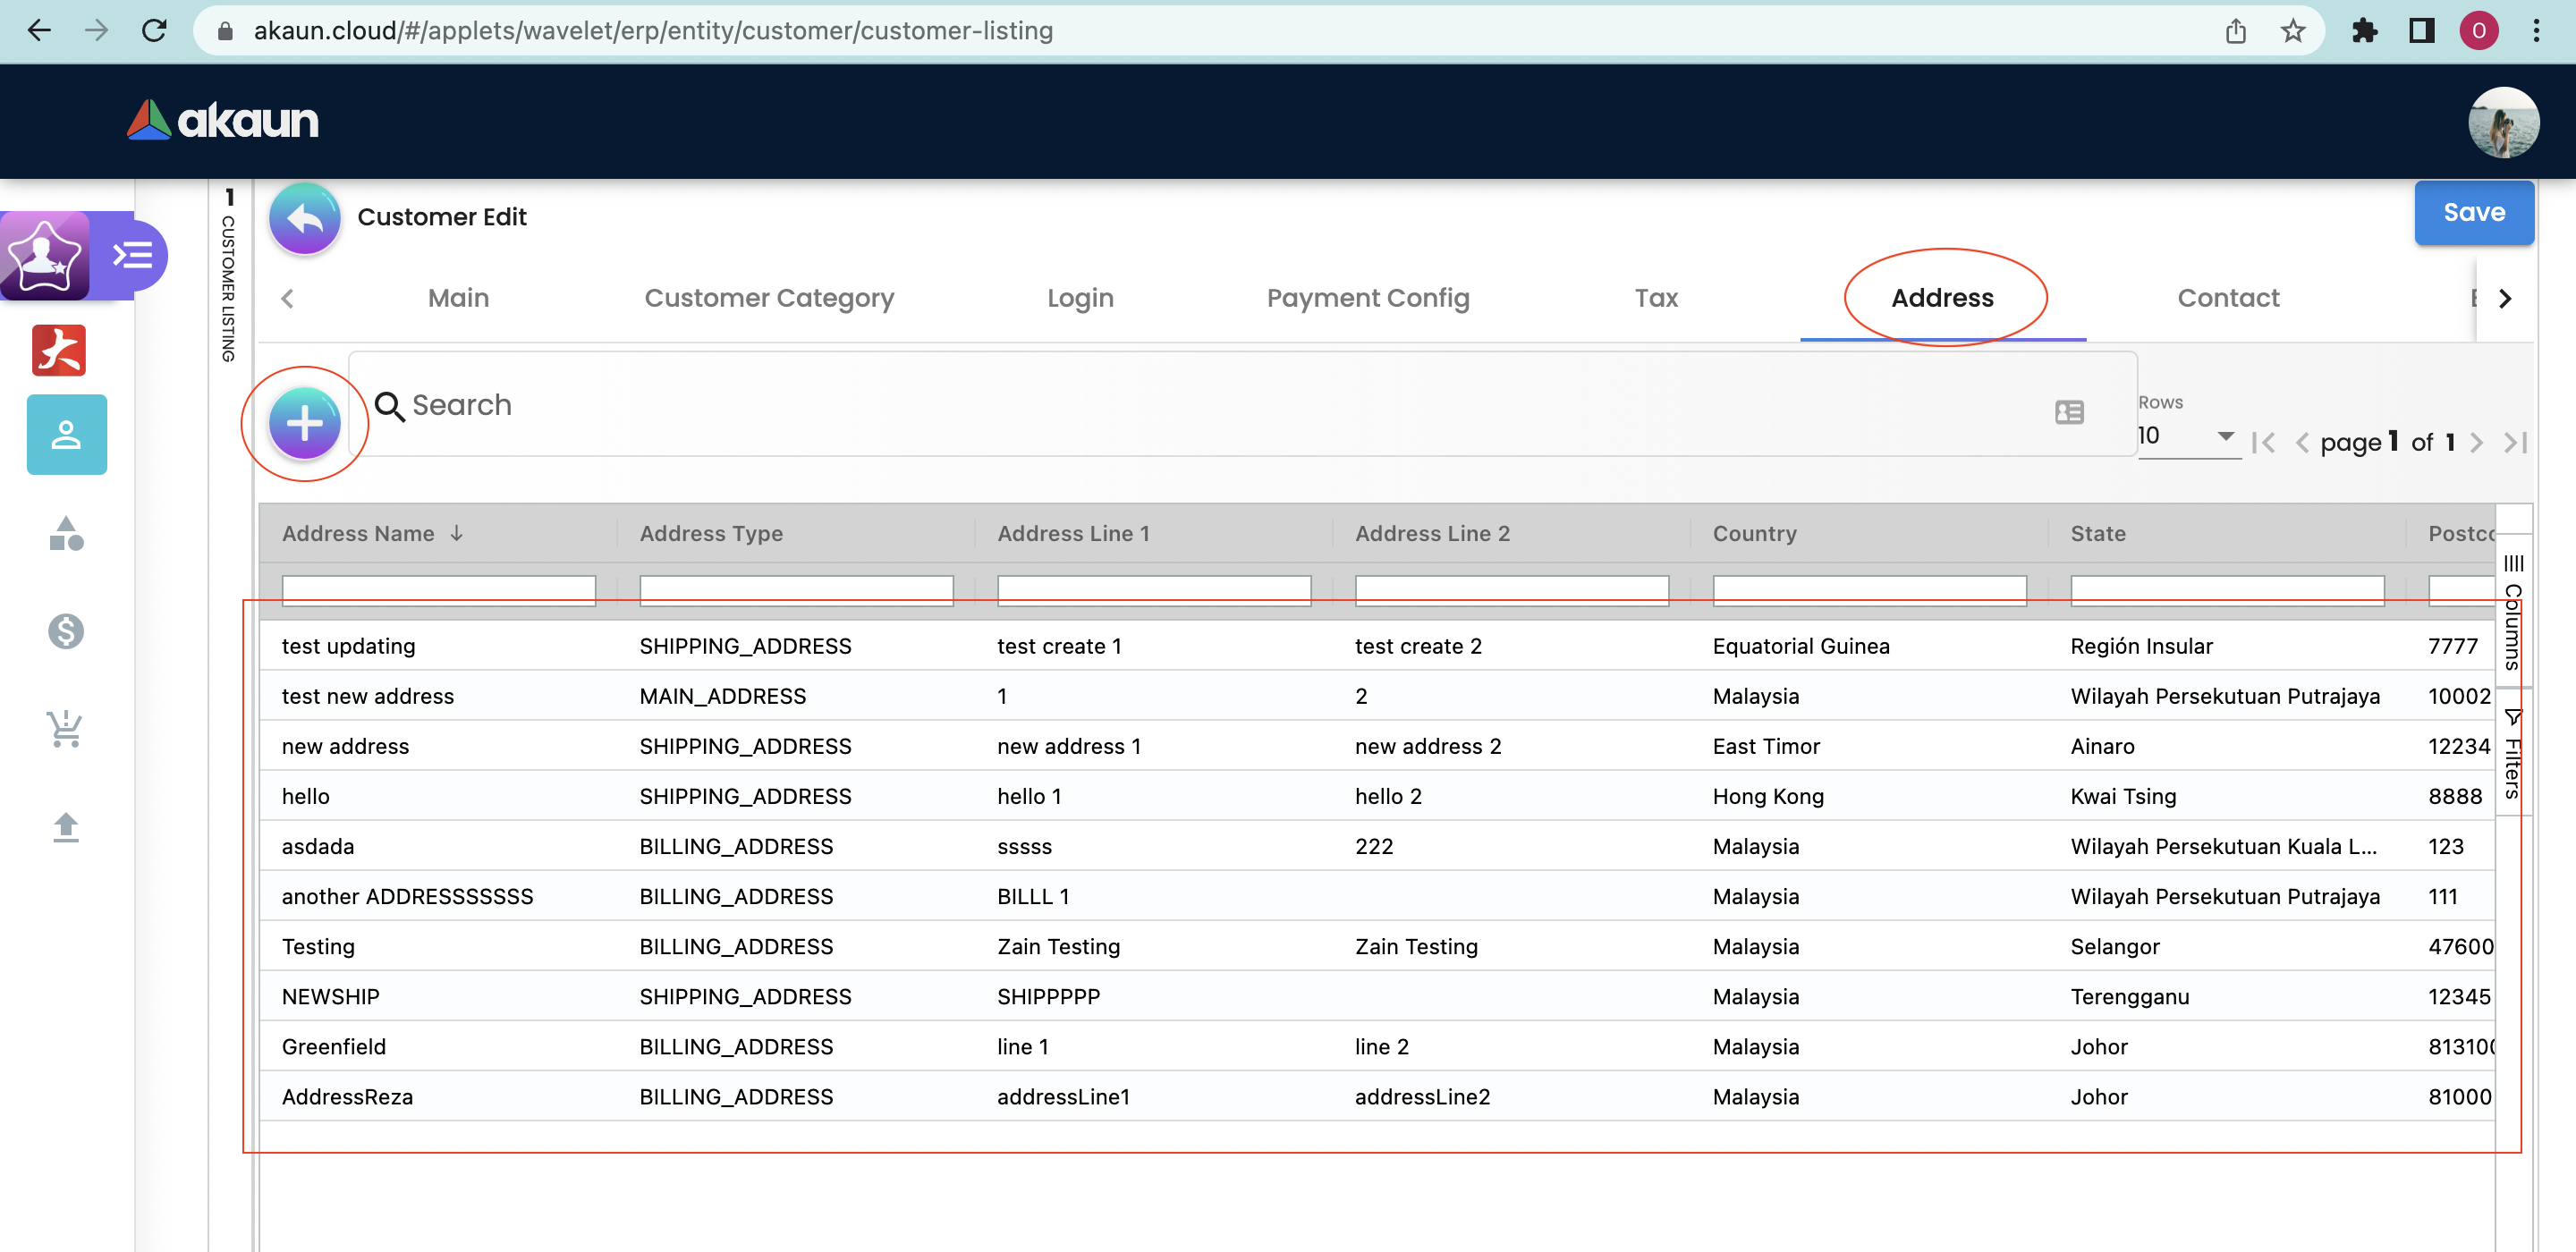This screenshot has width=2576, height=1252.
Task: Toggle the list view icon in search bar
Action: click(x=2069, y=412)
